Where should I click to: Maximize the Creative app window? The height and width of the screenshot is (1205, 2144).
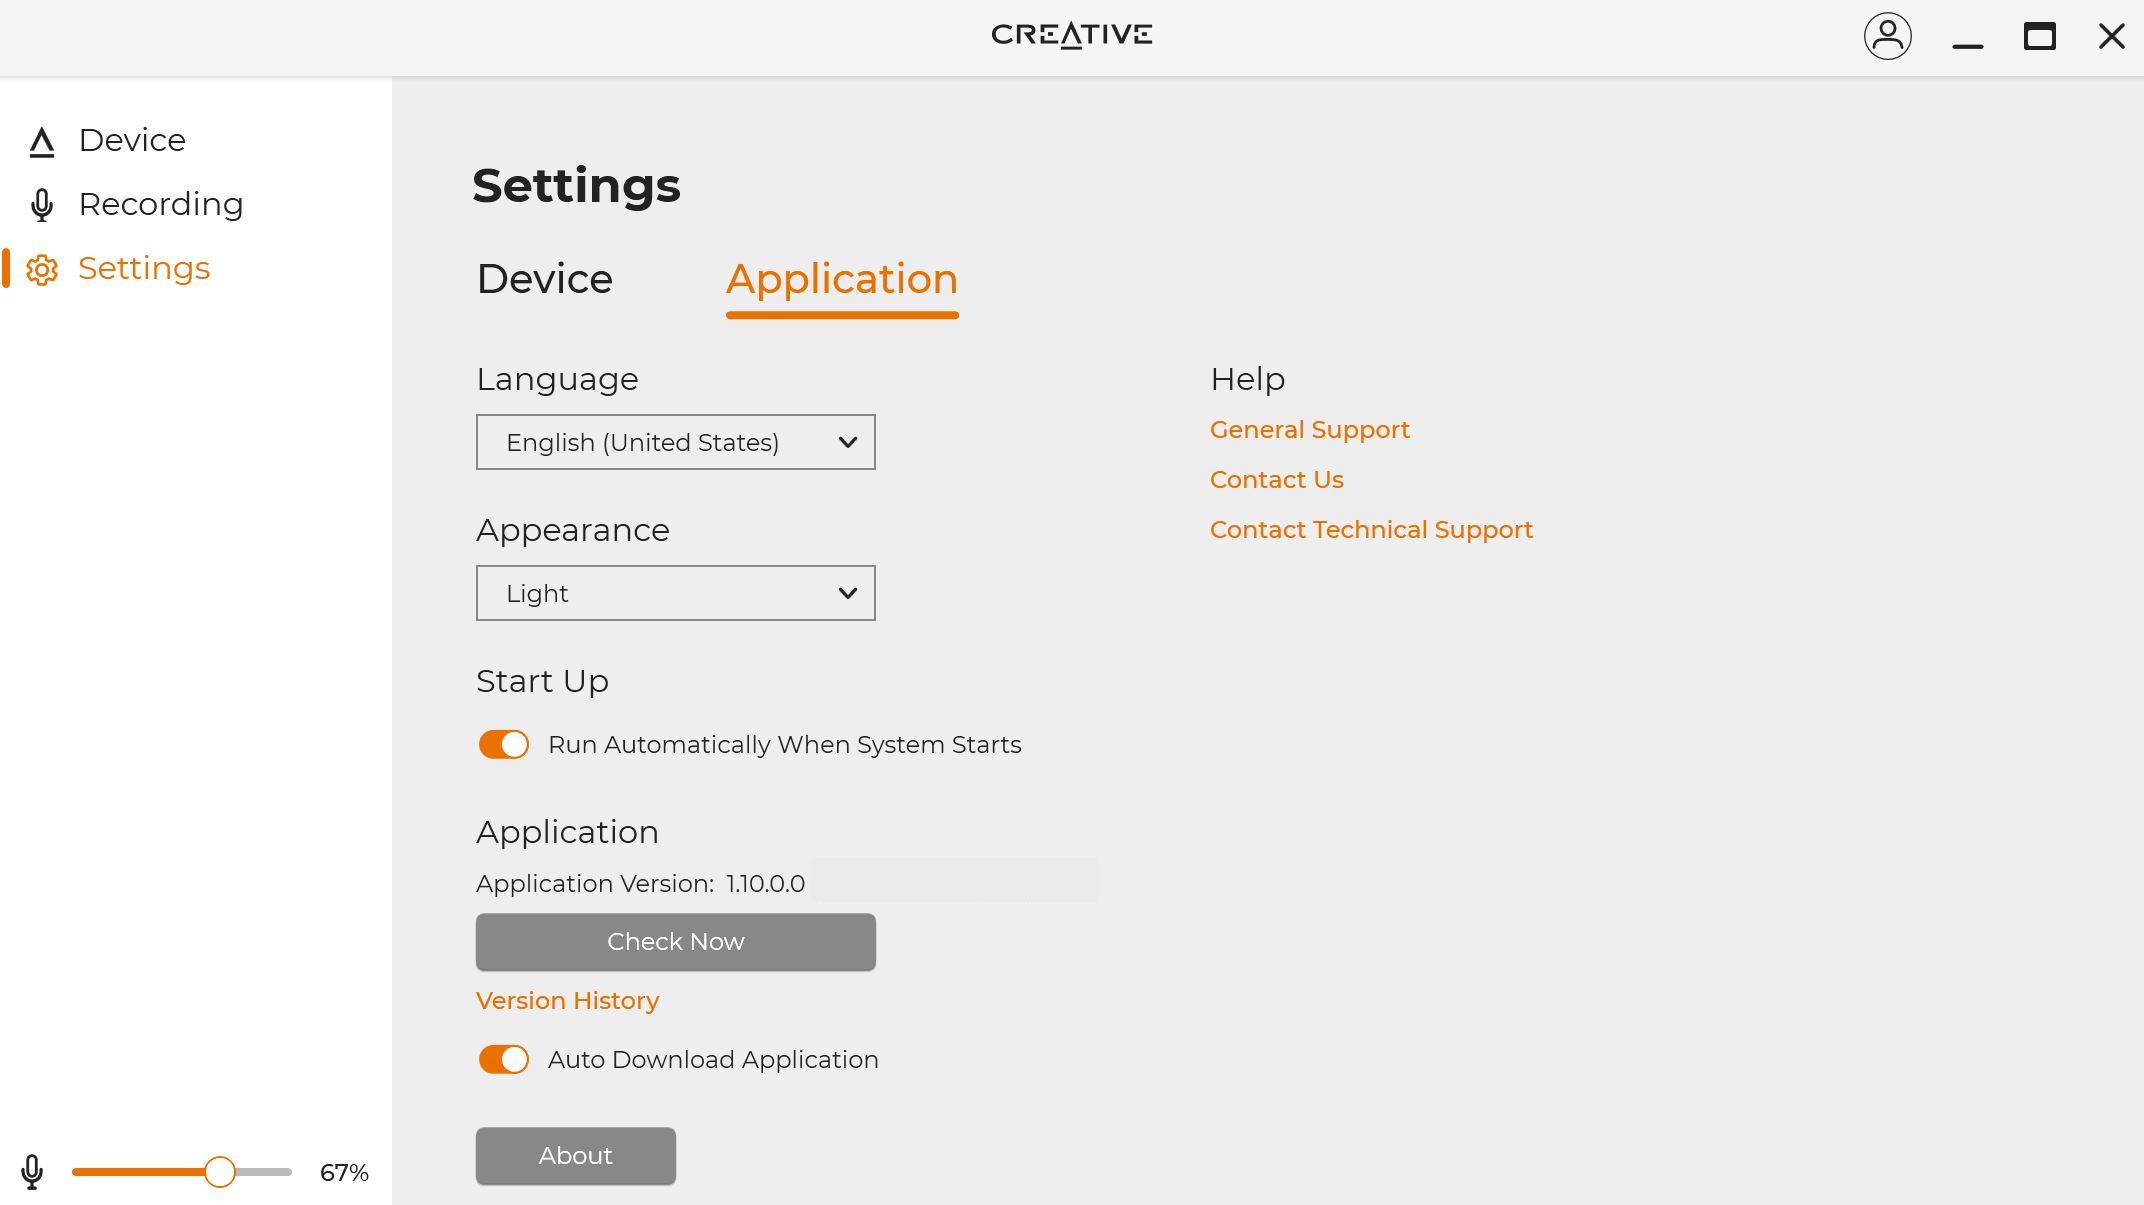tap(2039, 37)
